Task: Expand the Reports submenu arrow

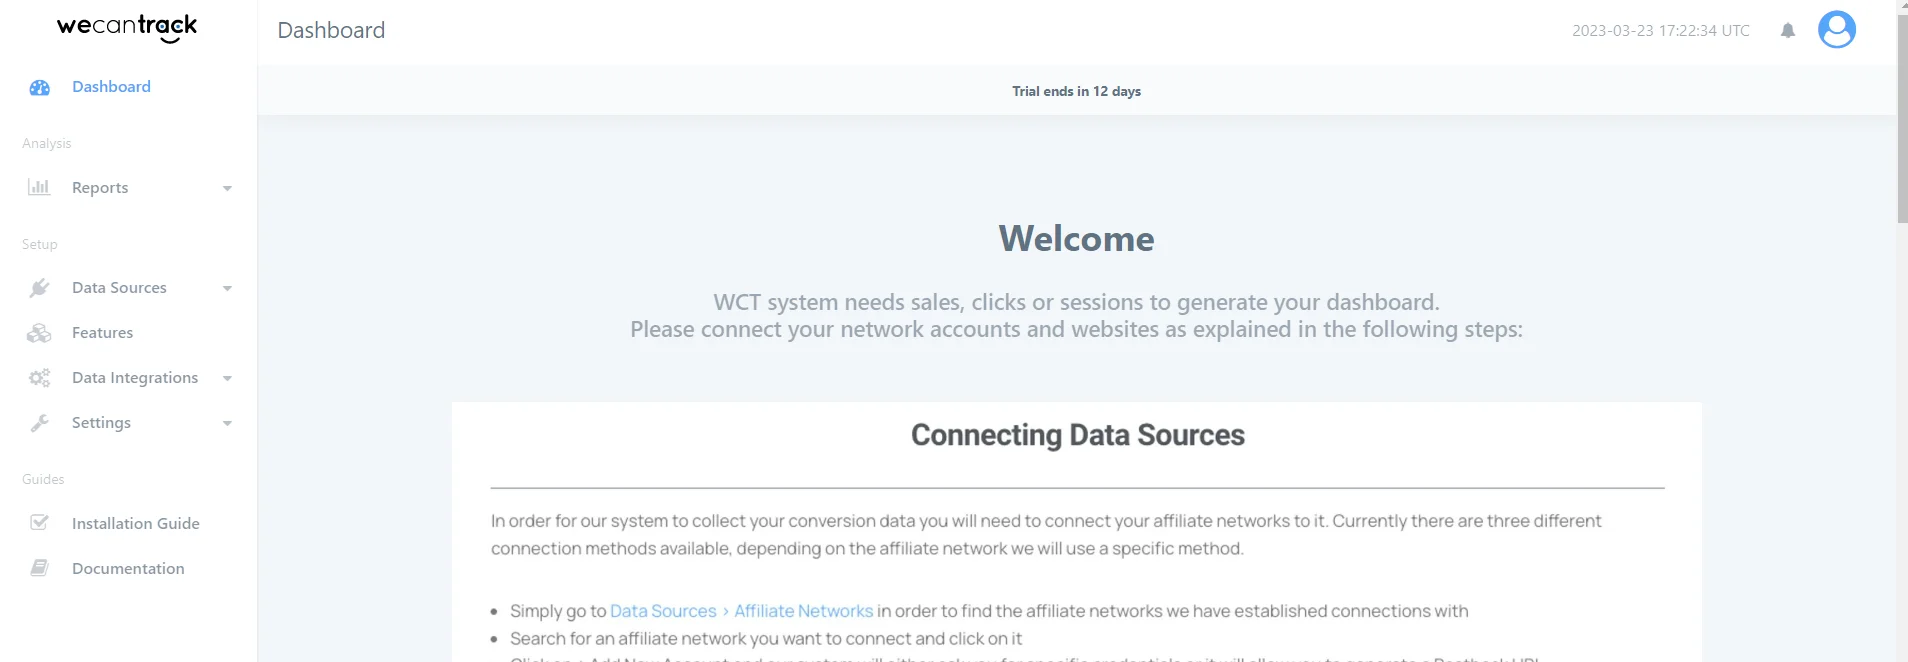Action: (x=227, y=188)
